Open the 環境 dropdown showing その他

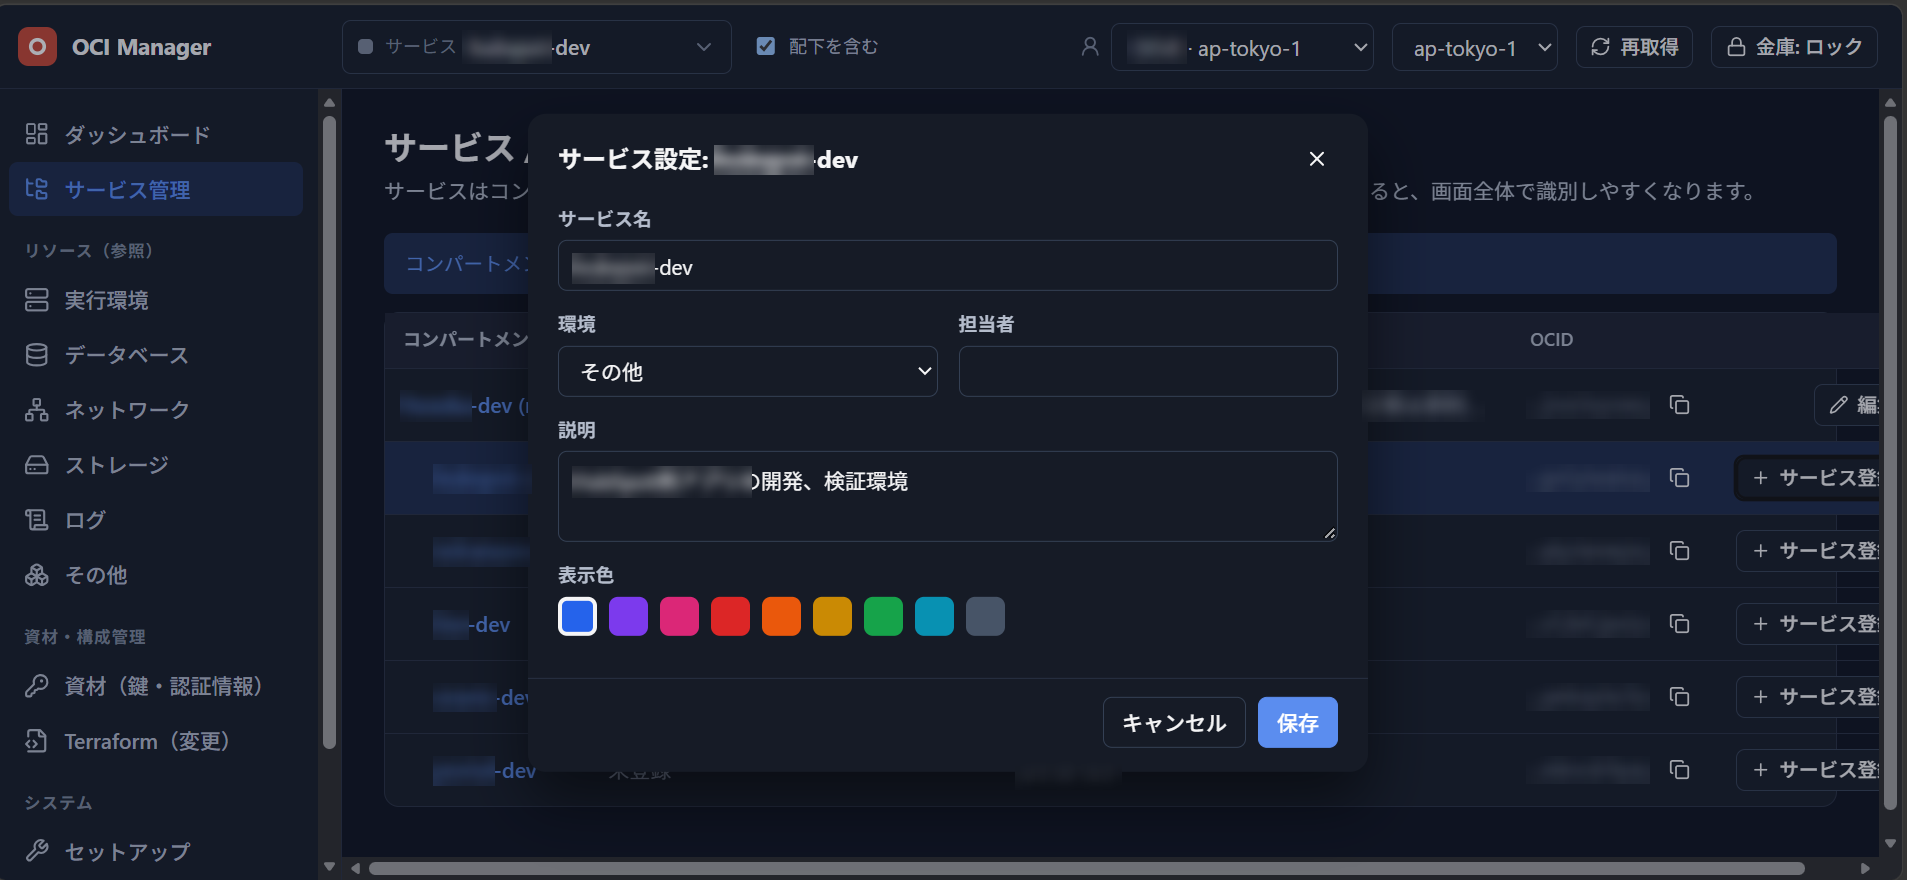click(x=747, y=372)
